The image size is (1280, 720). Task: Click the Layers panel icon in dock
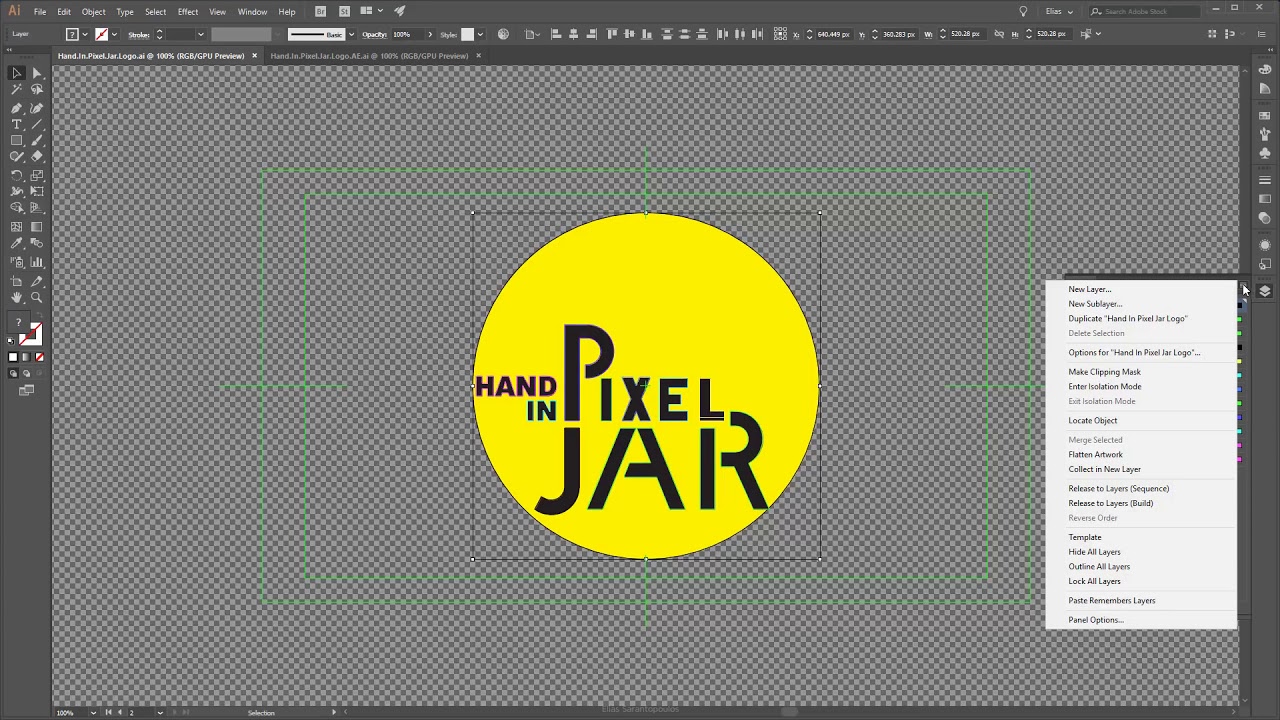1265,291
